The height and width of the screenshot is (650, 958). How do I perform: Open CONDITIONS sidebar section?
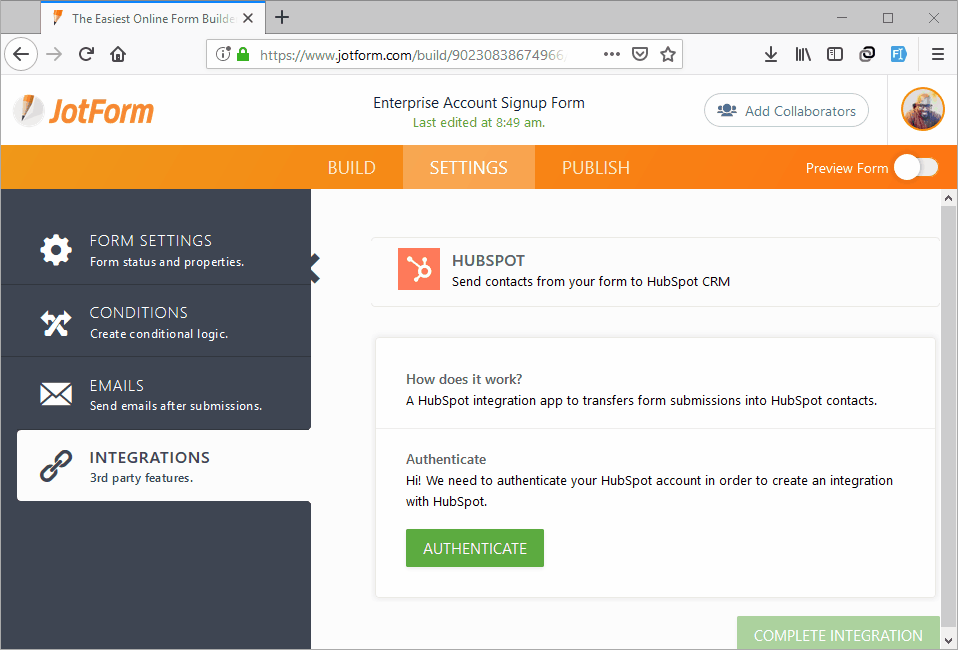(156, 321)
